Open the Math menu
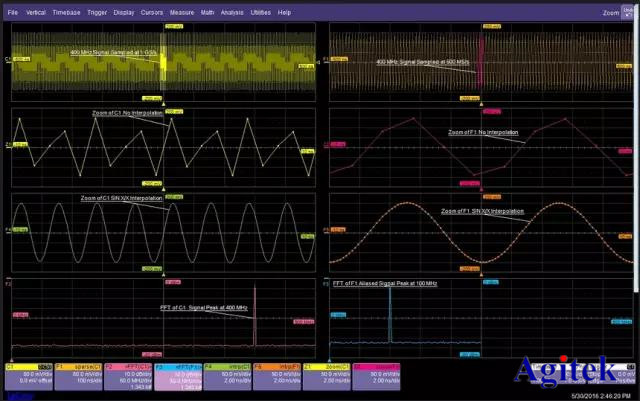640x401 pixels. point(207,12)
